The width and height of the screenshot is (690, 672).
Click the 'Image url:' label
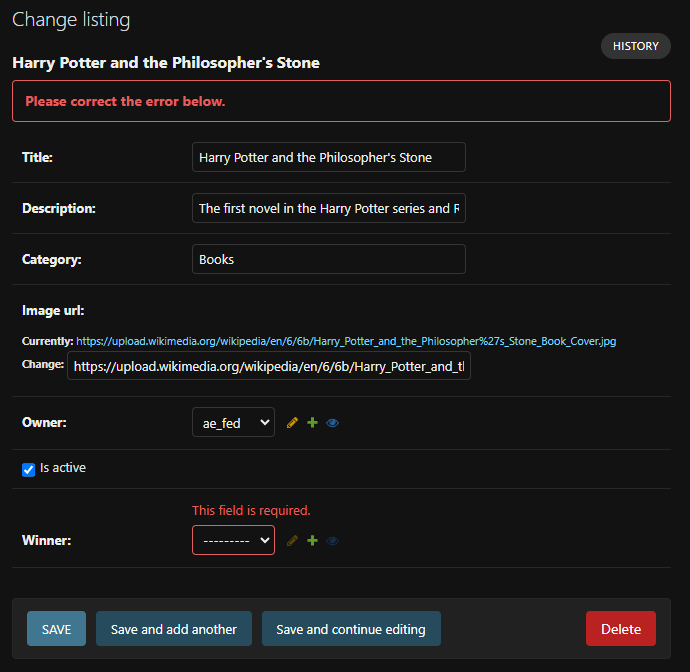[53, 311]
